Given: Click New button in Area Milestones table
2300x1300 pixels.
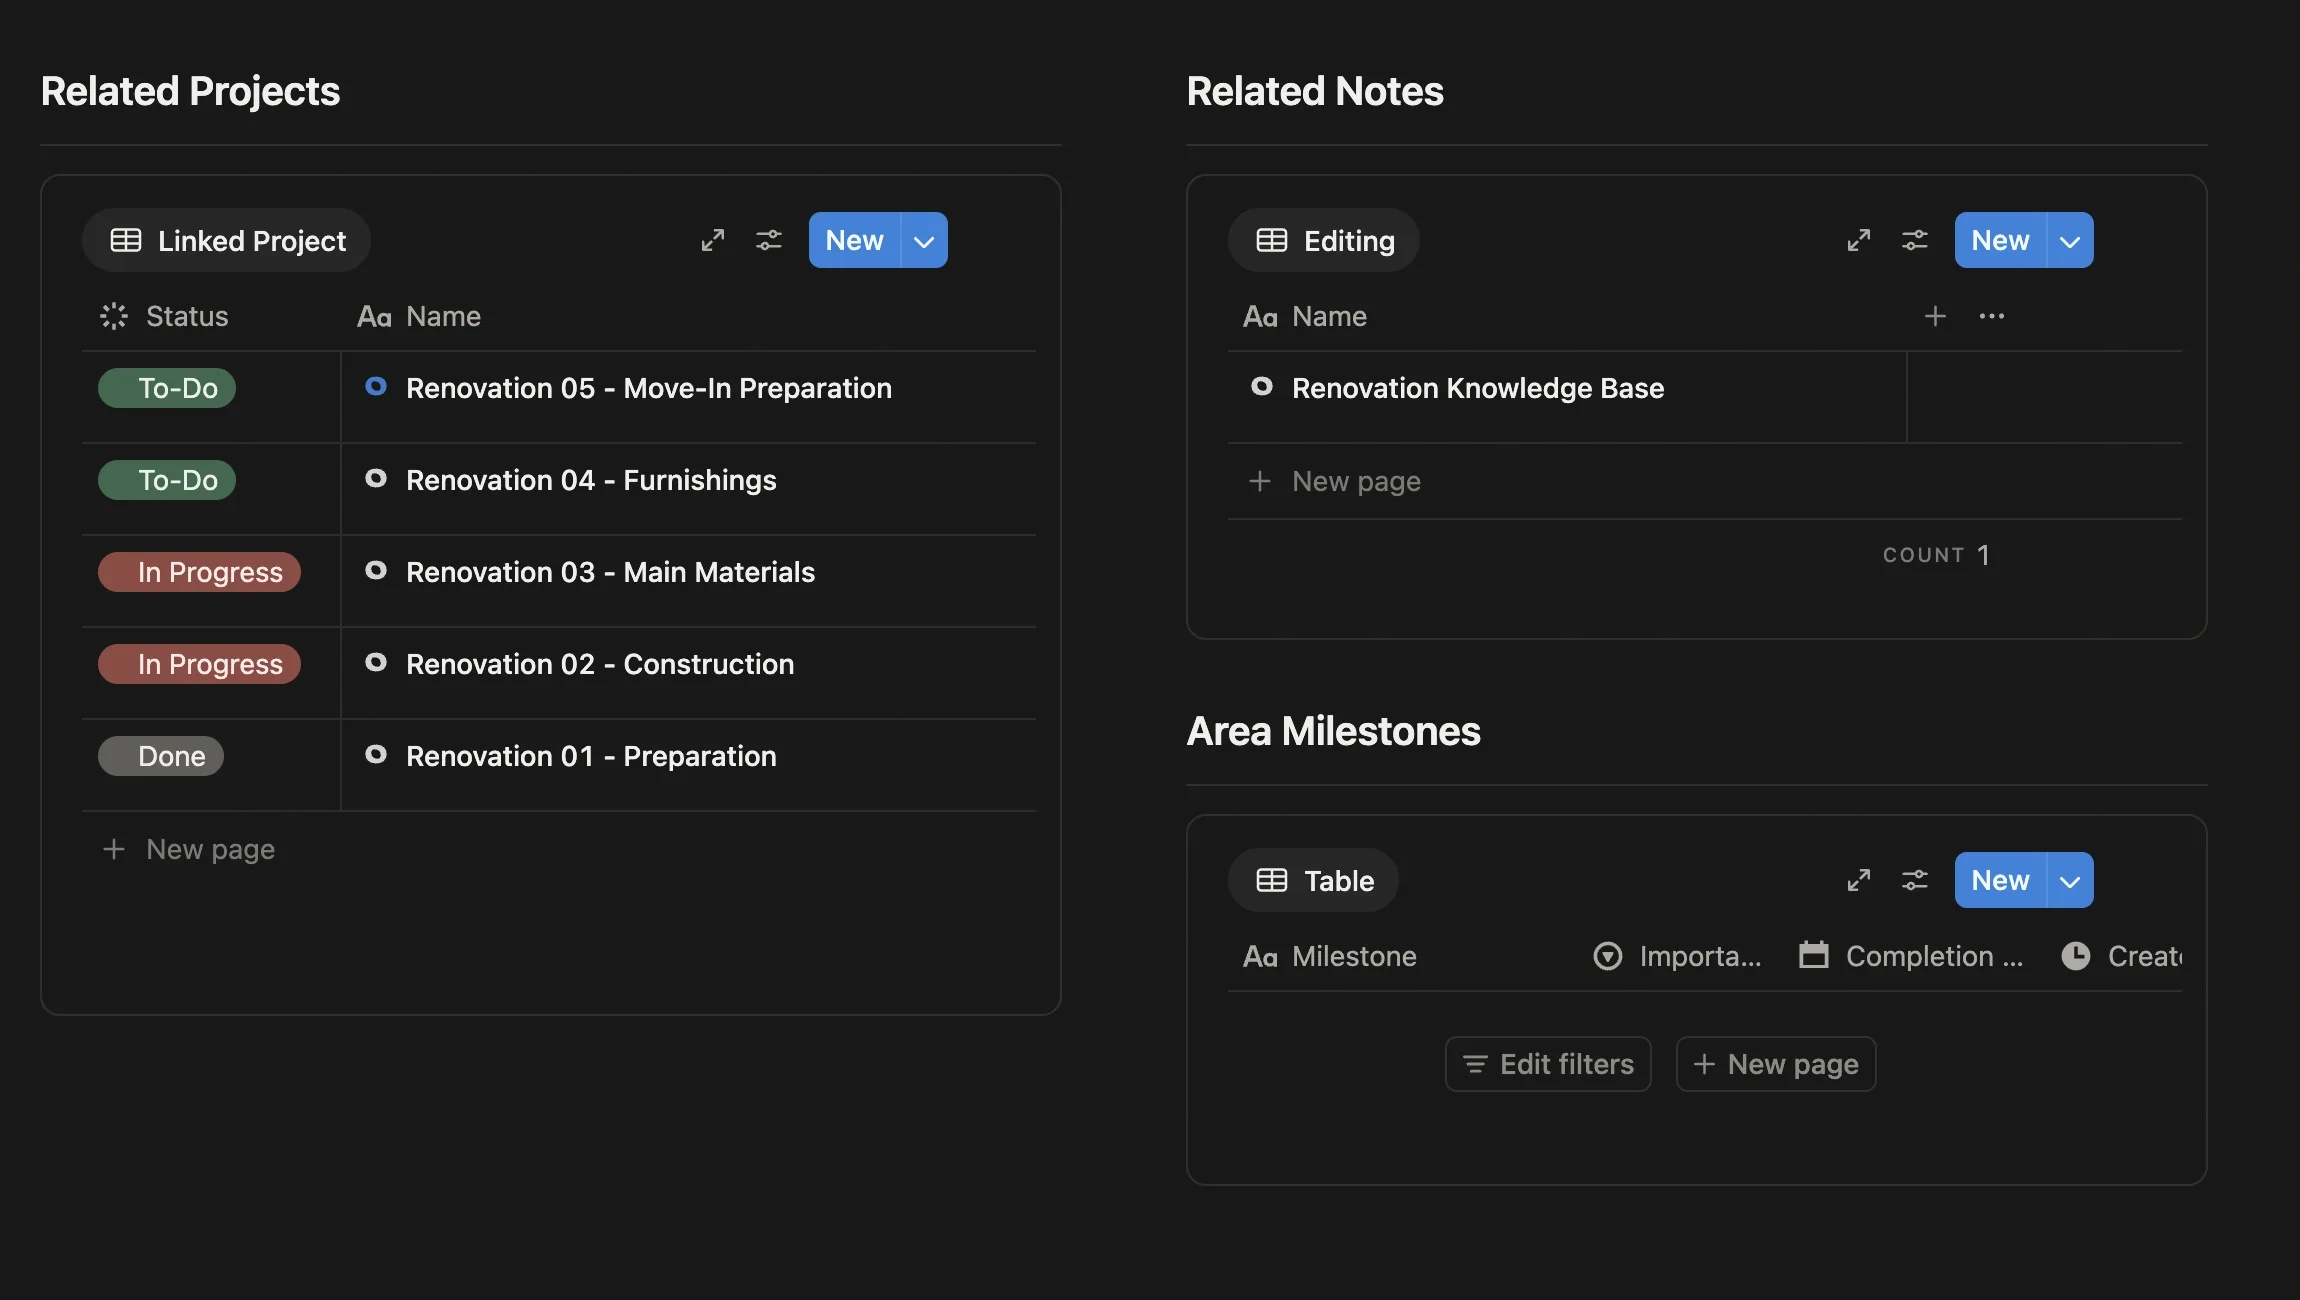Looking at the screenshot, I should (2001, 880).
